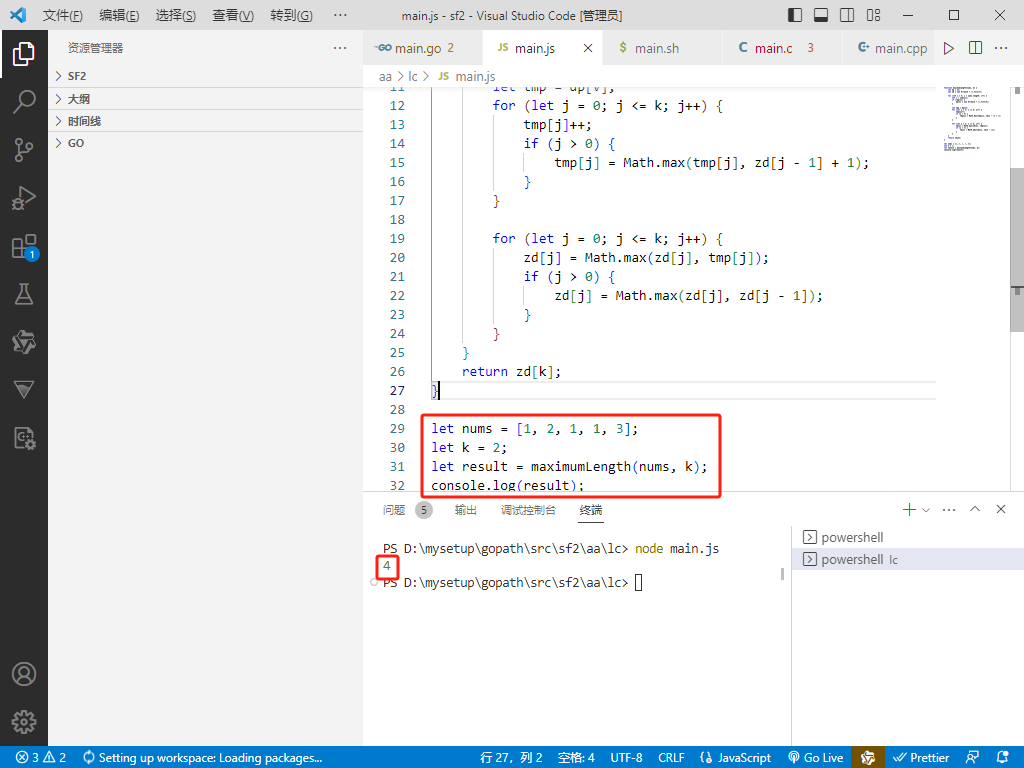Screen dimensions: 1024x768
Task: Expand the 时间线 timeline section
Action: pyautogui.click(x=206, y=121)
